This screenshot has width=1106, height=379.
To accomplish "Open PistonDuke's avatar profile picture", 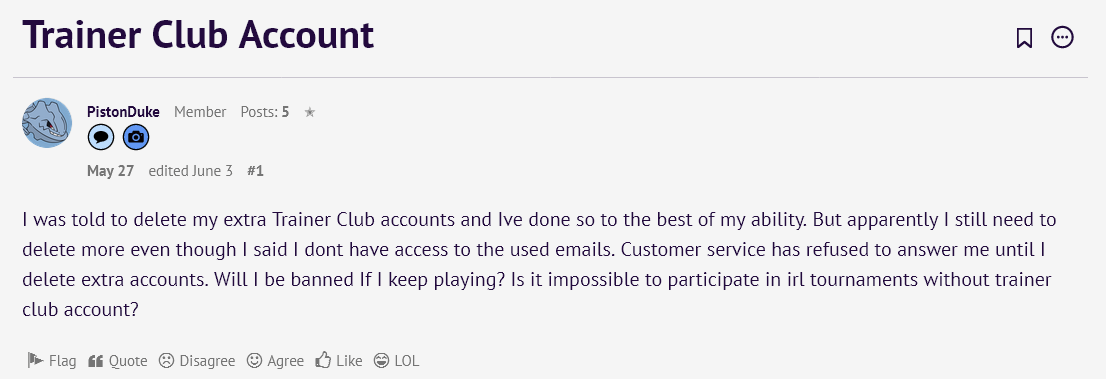I will point(47,123).
